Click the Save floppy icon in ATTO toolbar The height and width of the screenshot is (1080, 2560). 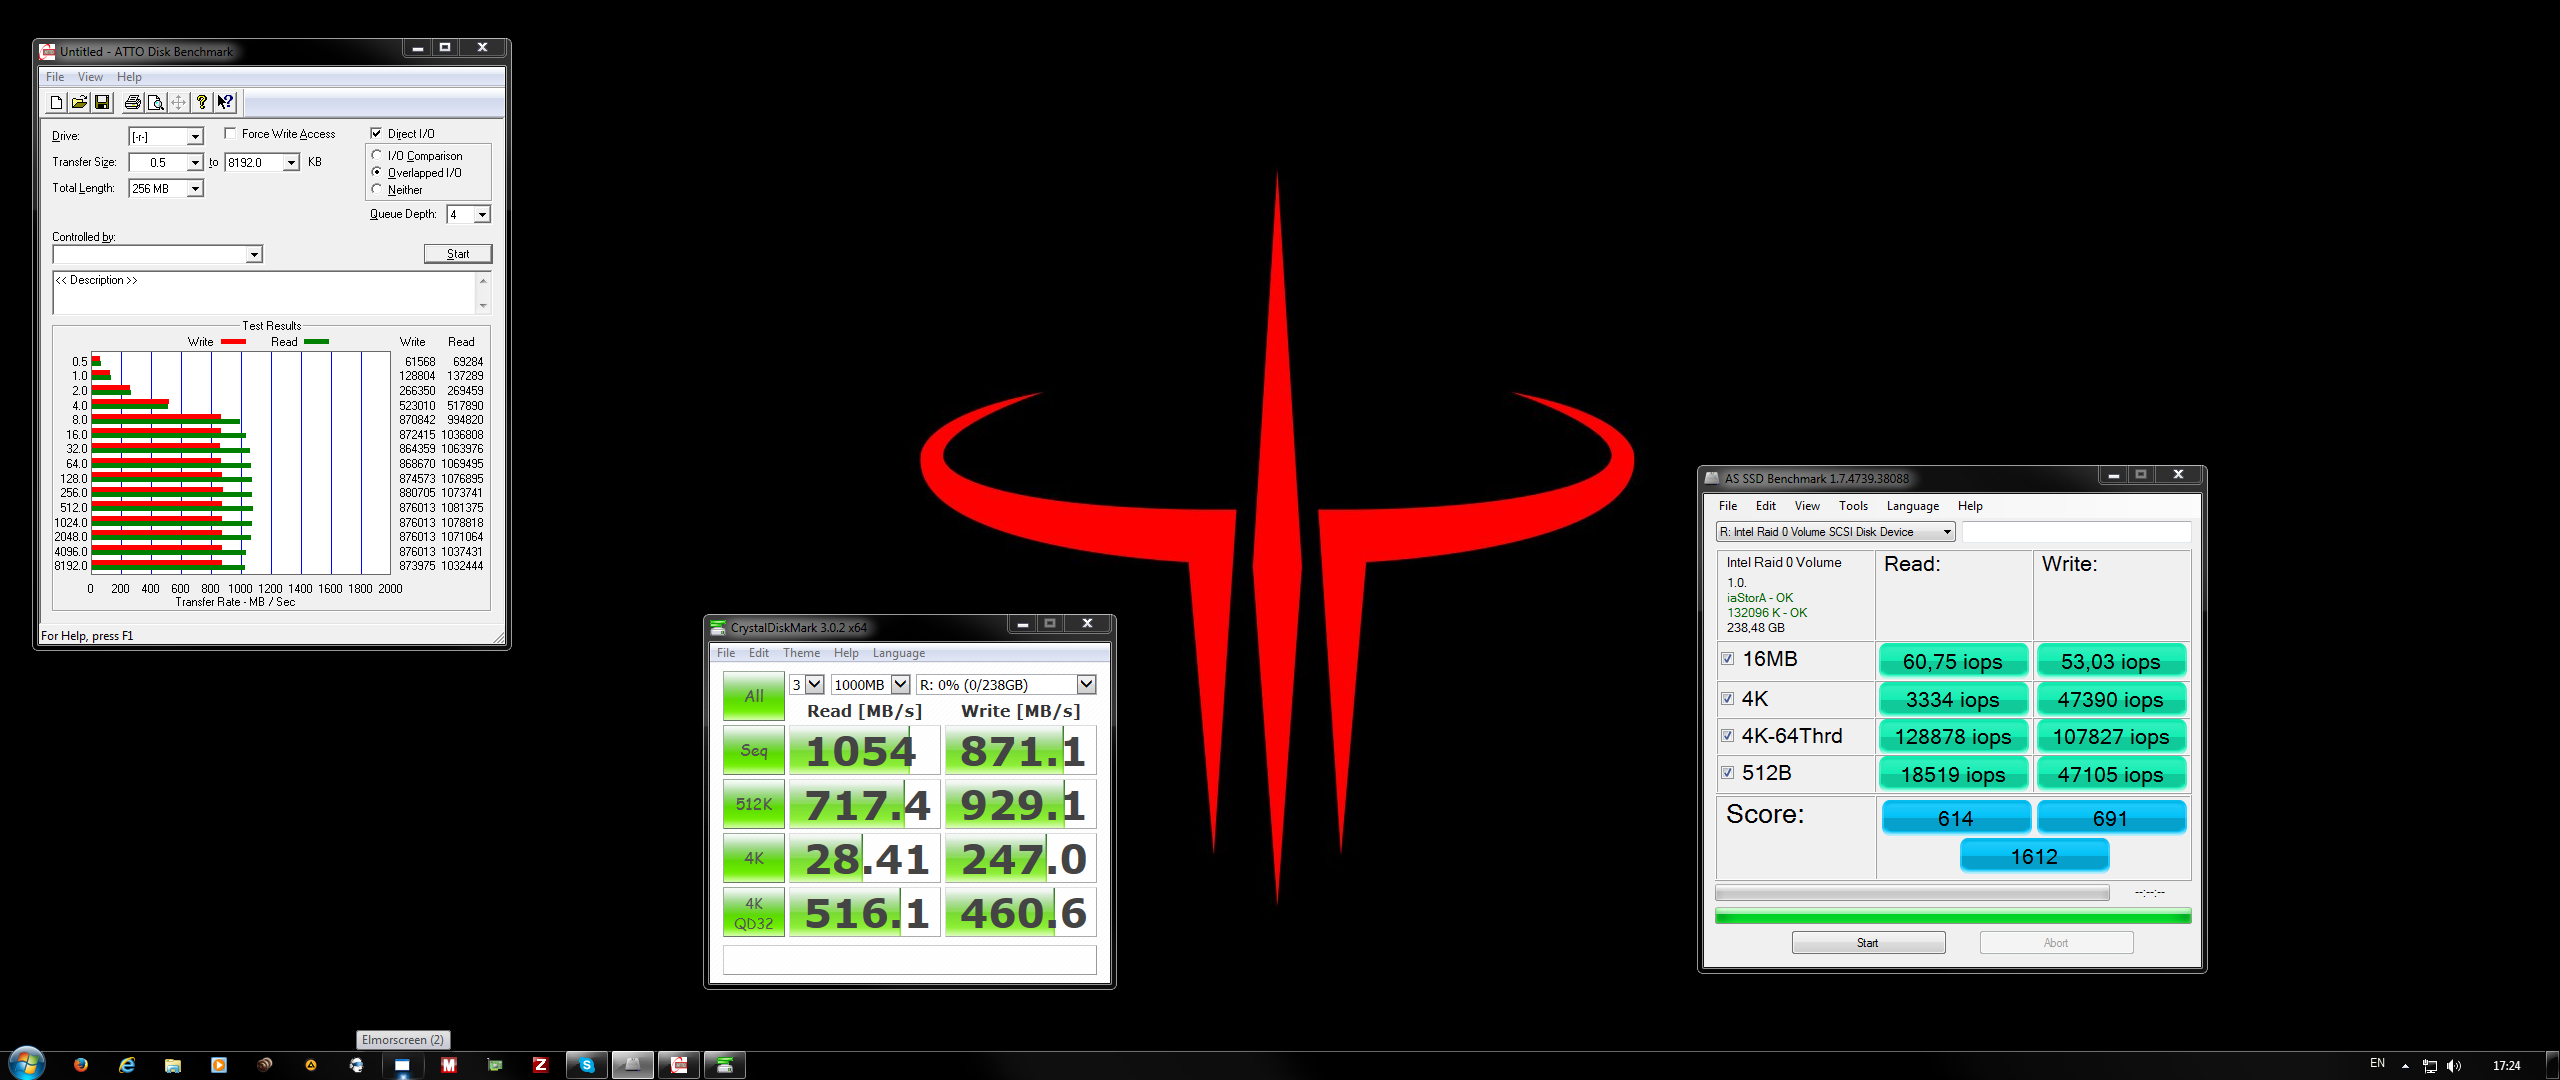pyautogui.click(x=102, y=102)
